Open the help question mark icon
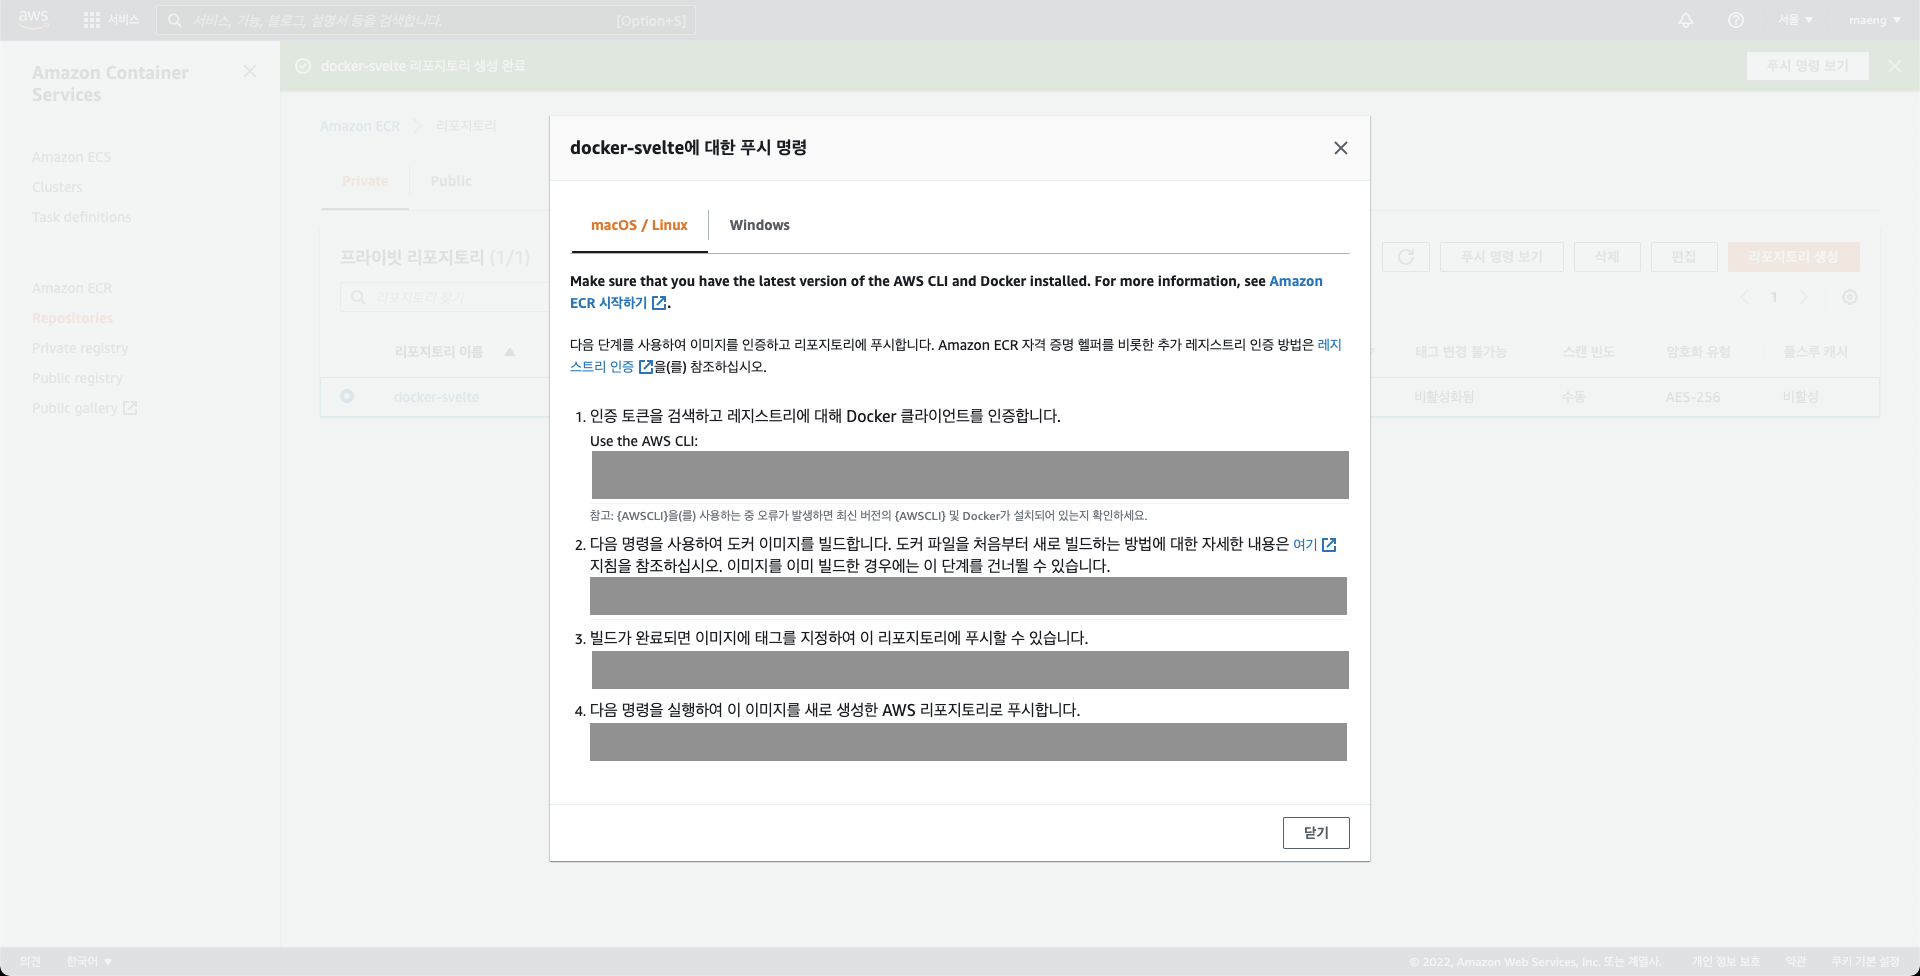This screenshot has width=1920, height=976. 1736,20
